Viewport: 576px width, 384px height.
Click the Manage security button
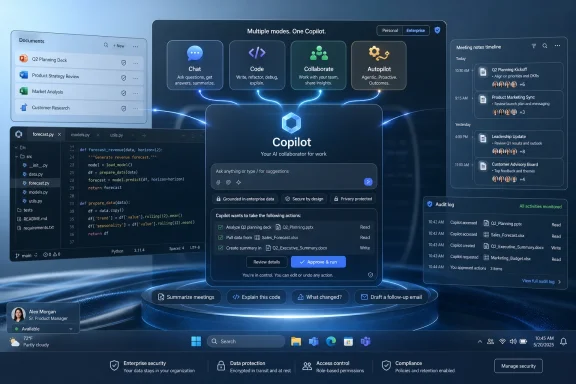click(518, 366)
